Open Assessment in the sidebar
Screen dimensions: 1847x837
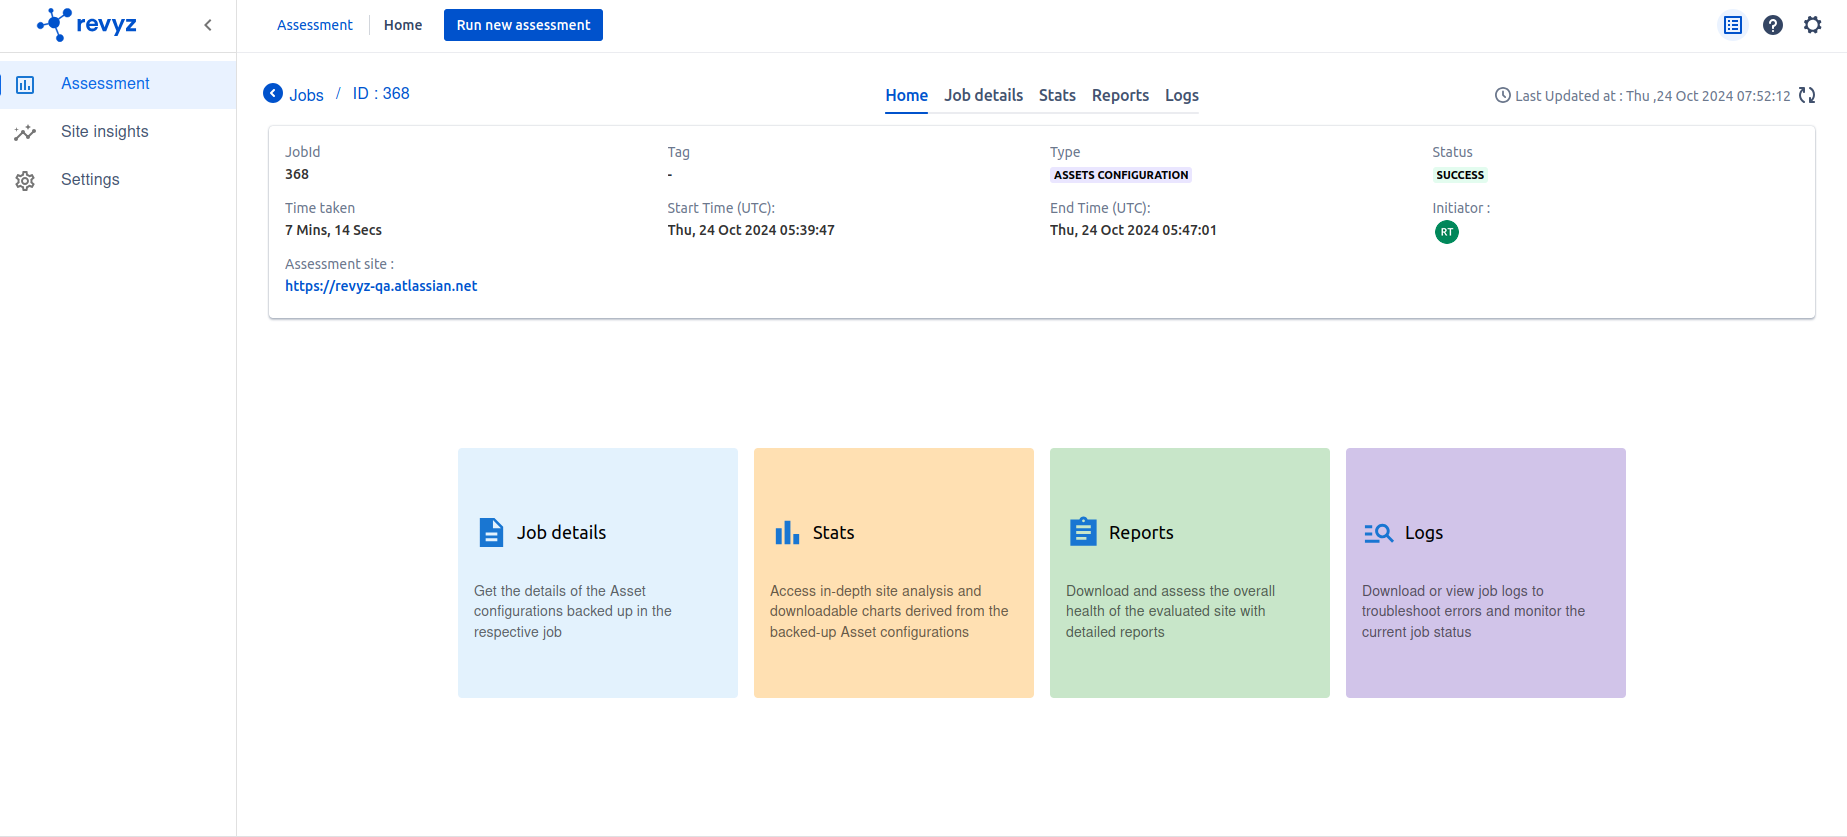(x=118, y=85)
